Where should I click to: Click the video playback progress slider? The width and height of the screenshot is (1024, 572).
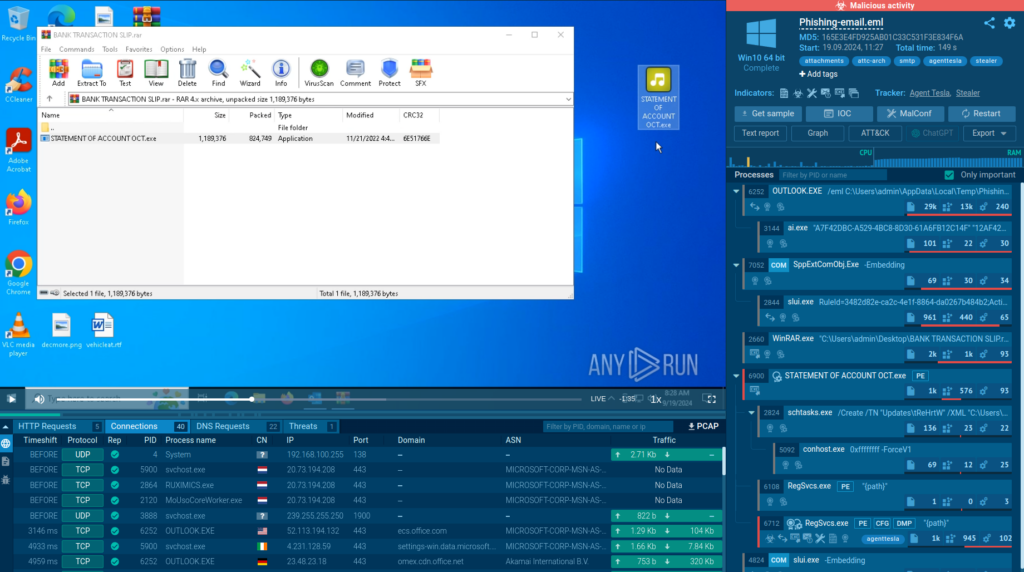(x=300, y=399)
